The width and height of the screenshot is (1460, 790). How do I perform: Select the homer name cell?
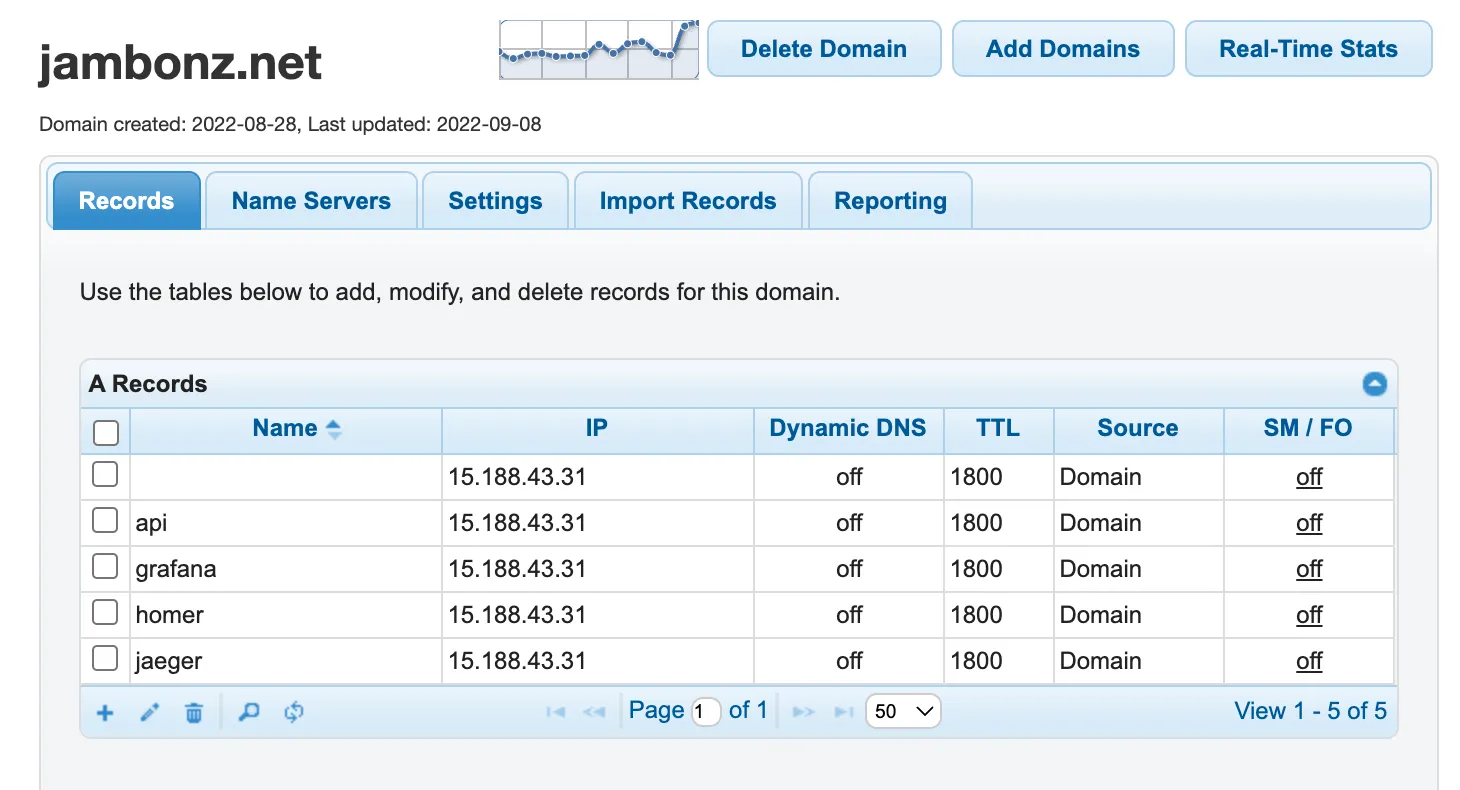coord(286,615)
